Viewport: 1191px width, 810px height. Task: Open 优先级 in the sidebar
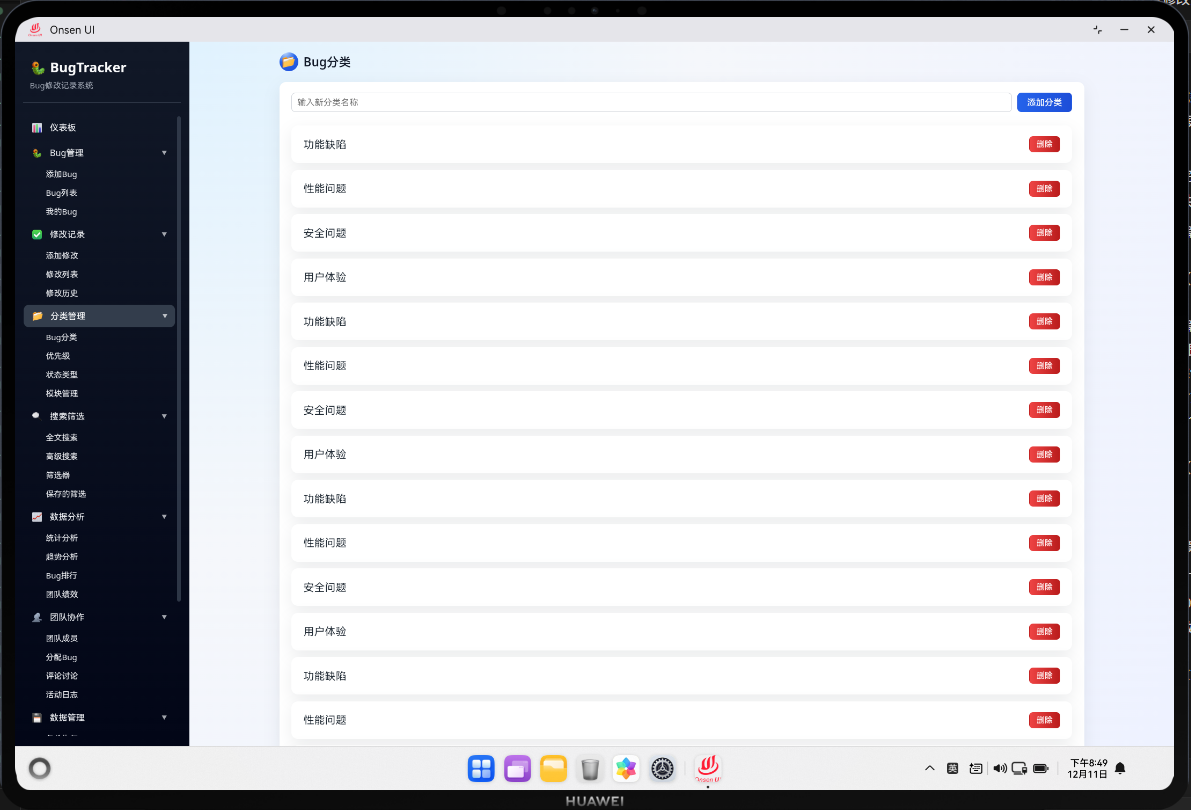[58, 356]
